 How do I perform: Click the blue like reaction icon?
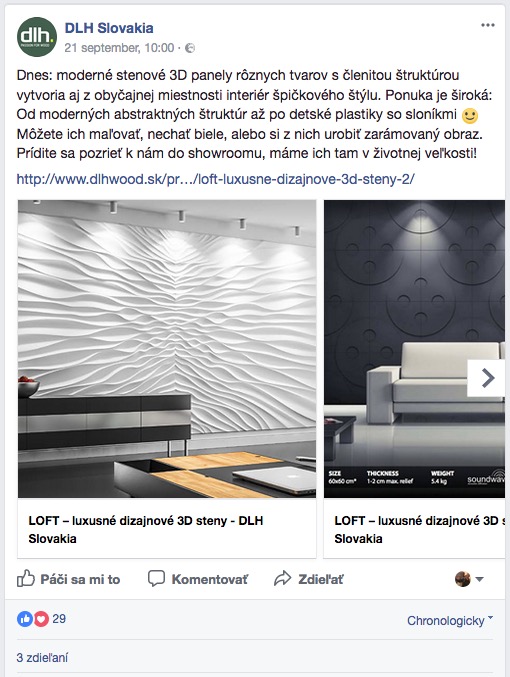(x=25, y=619)
